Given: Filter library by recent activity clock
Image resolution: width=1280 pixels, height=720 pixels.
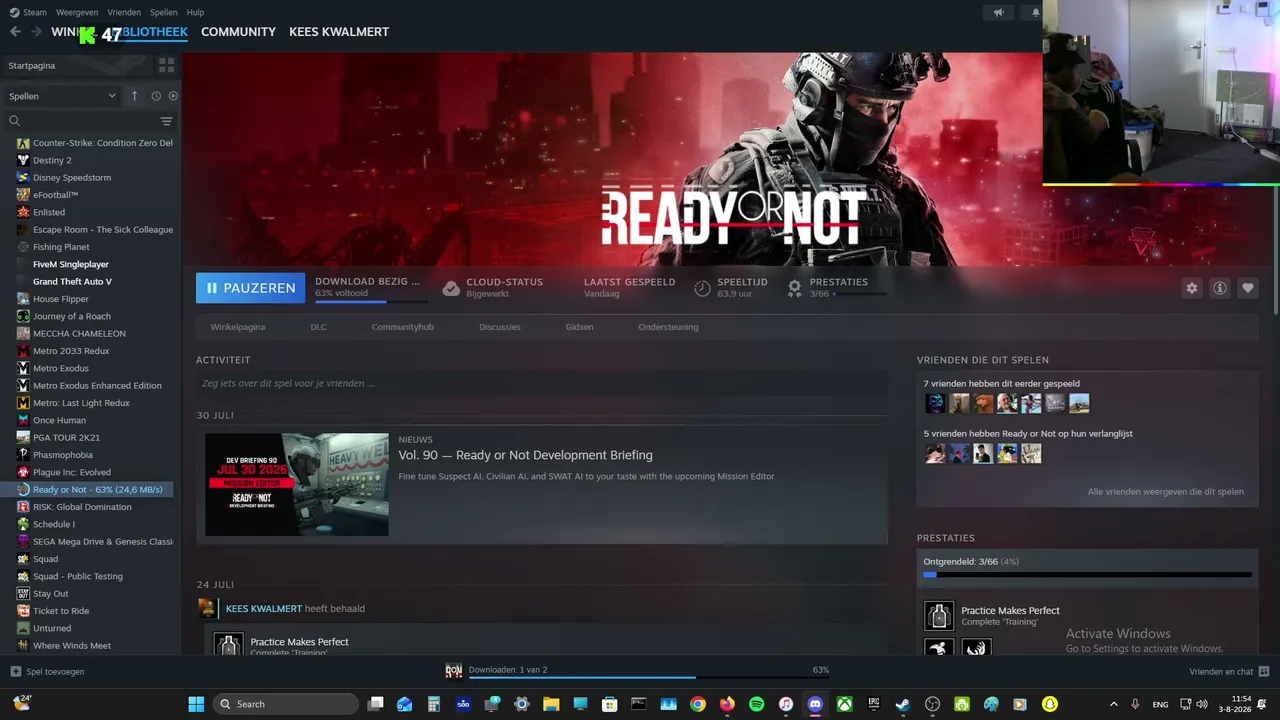Looking at the screenshot, I should pos(156,96).
